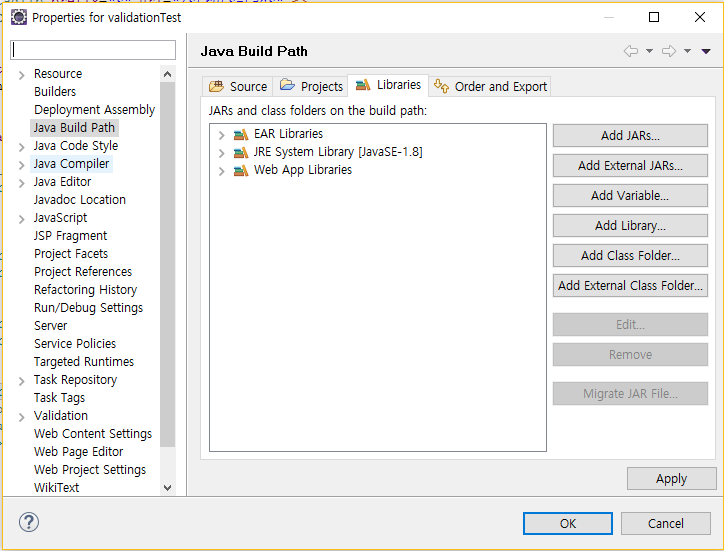Click the Projects tab folder icon

pos(287,85)
